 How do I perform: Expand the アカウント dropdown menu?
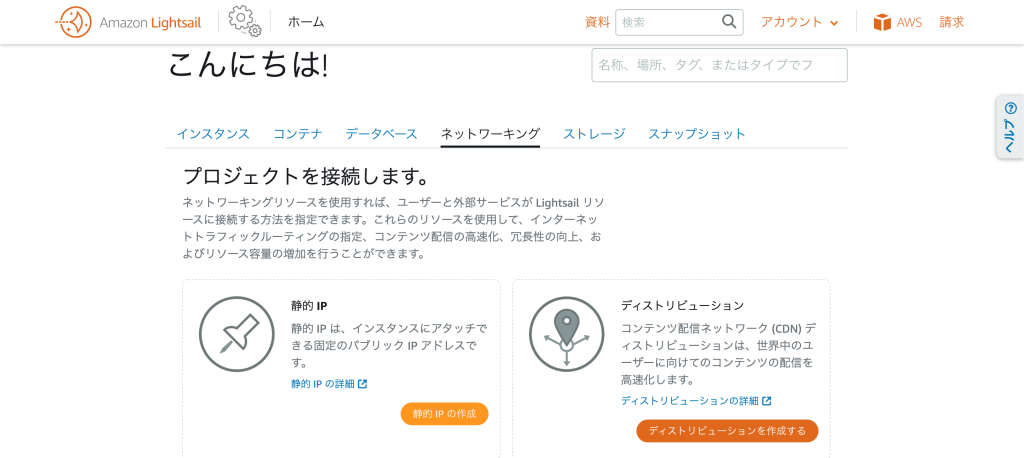pos(799,22)
